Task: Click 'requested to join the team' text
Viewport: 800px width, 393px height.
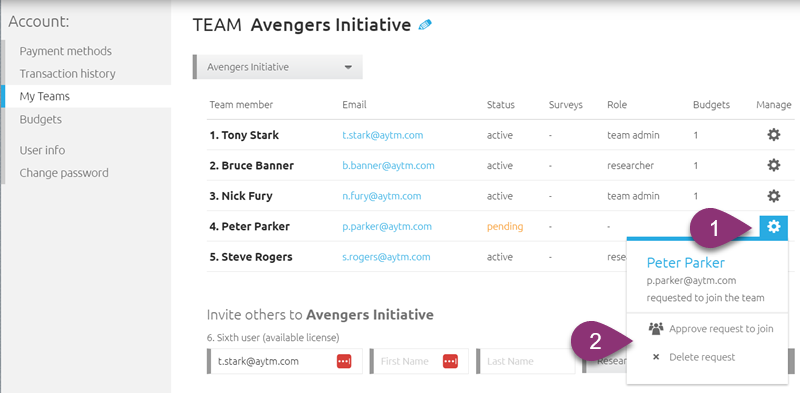Action: (x=705, y=298)
